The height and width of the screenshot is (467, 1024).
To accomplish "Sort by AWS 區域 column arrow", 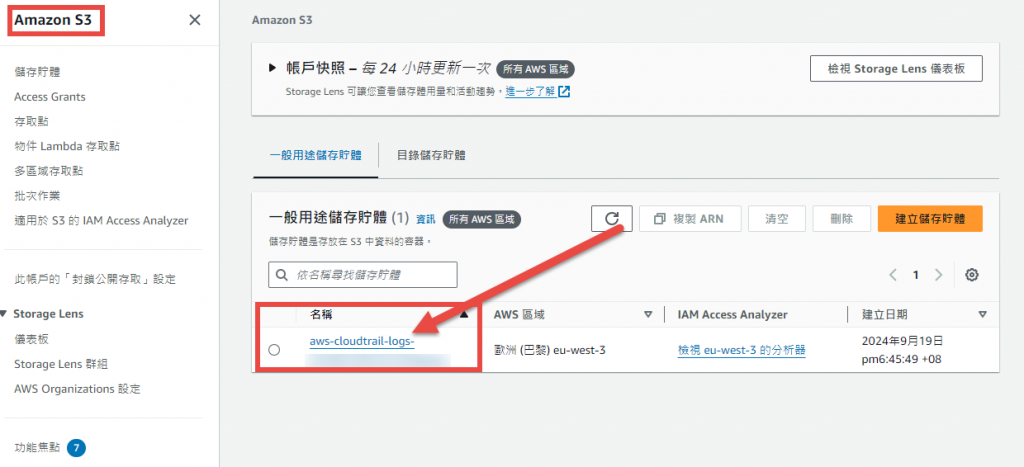I will coord(648,315).
